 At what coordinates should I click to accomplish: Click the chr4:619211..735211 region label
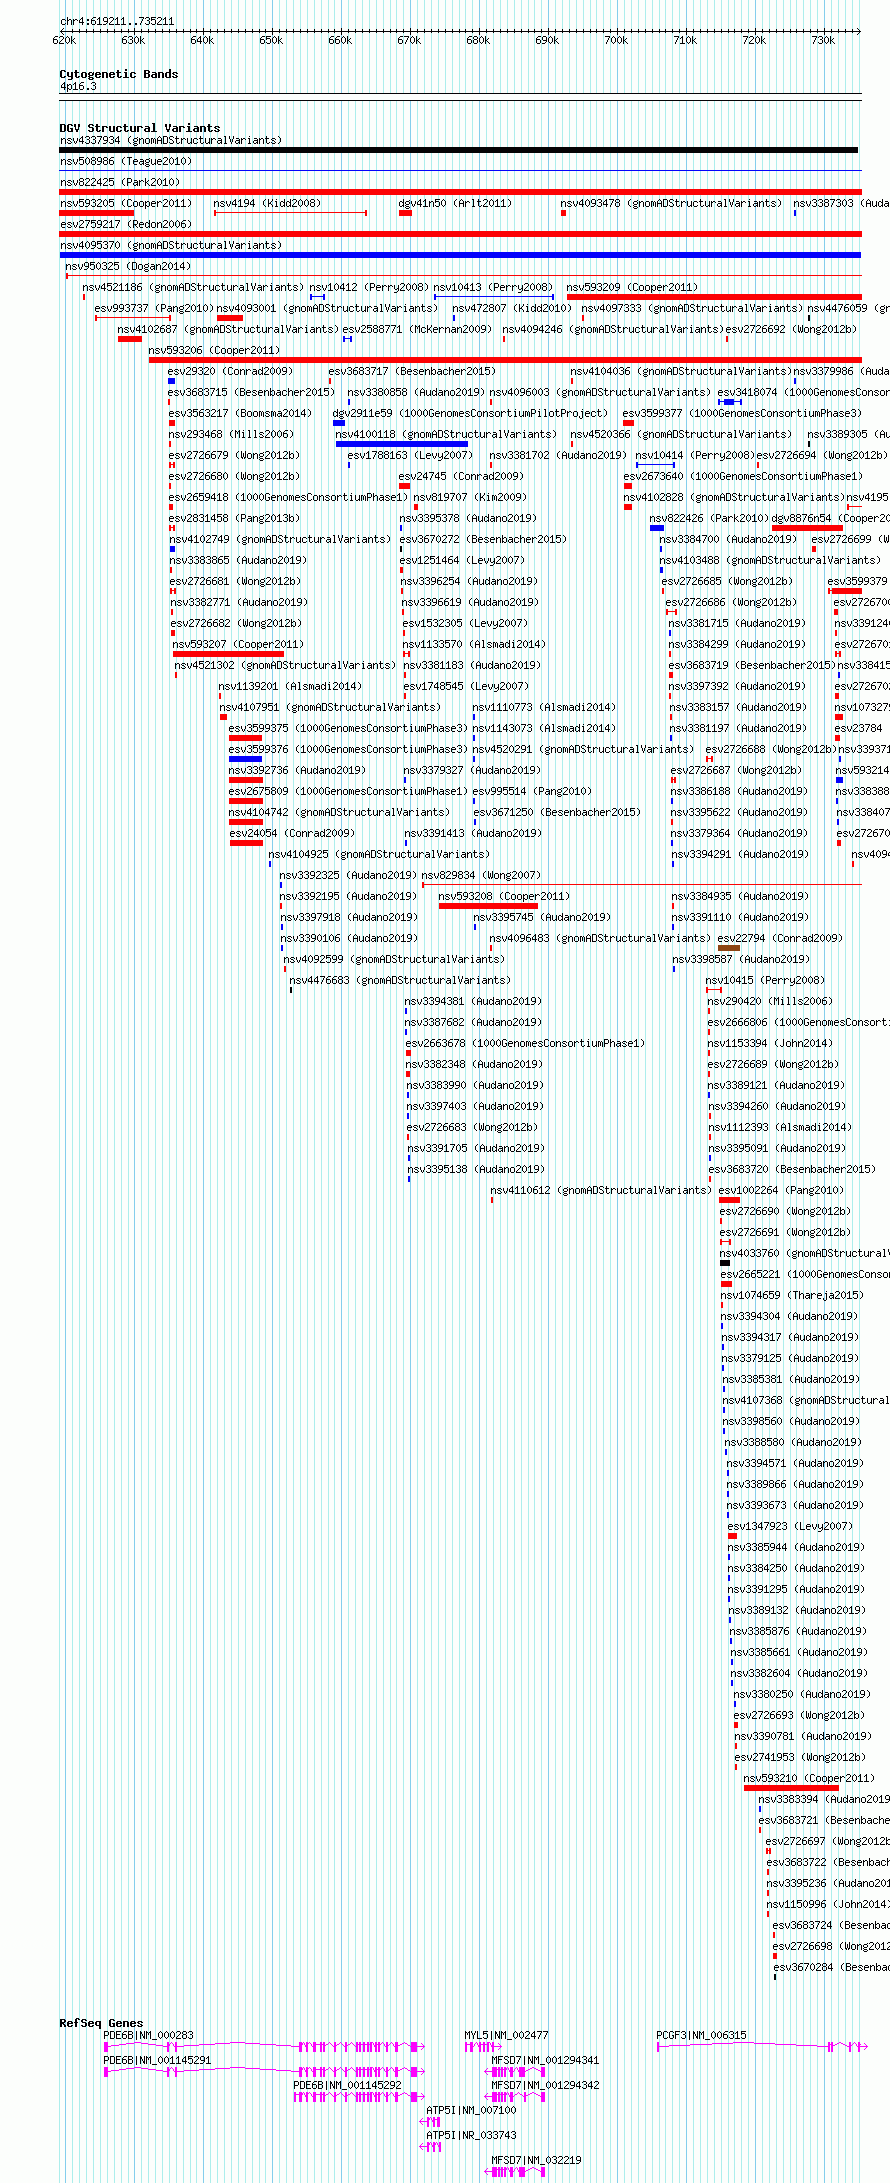click(x=117, y=21)
